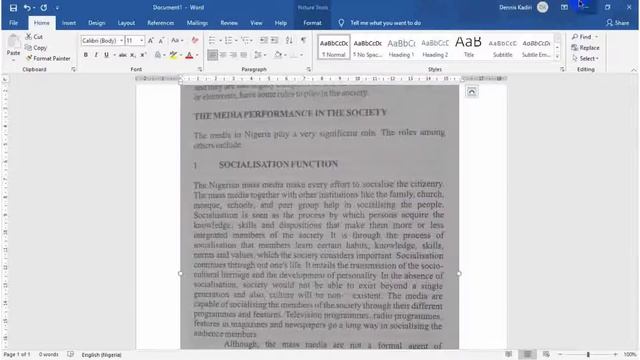Open Text Effects and Typography
Image resolution: width=640 pixels, height=360 pixels.
click(x=158, y=55)
